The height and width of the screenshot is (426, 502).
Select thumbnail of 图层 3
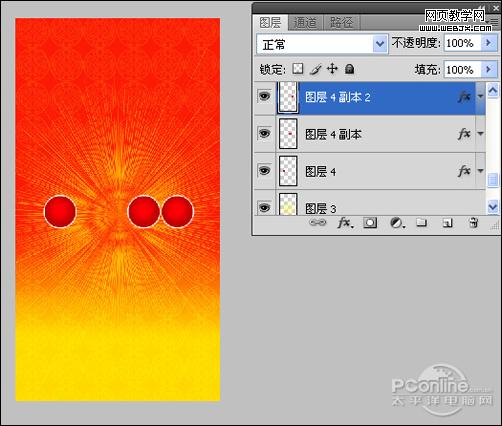288,204
